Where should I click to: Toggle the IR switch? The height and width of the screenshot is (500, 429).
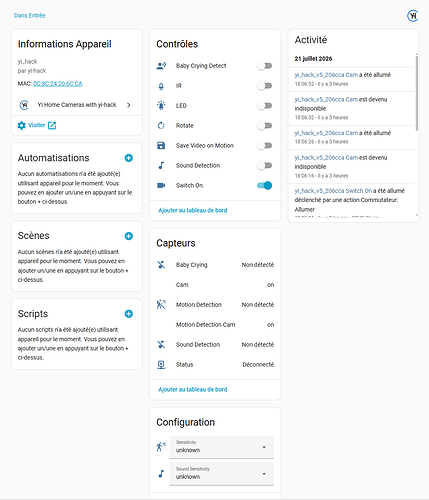tap(265, 86)
